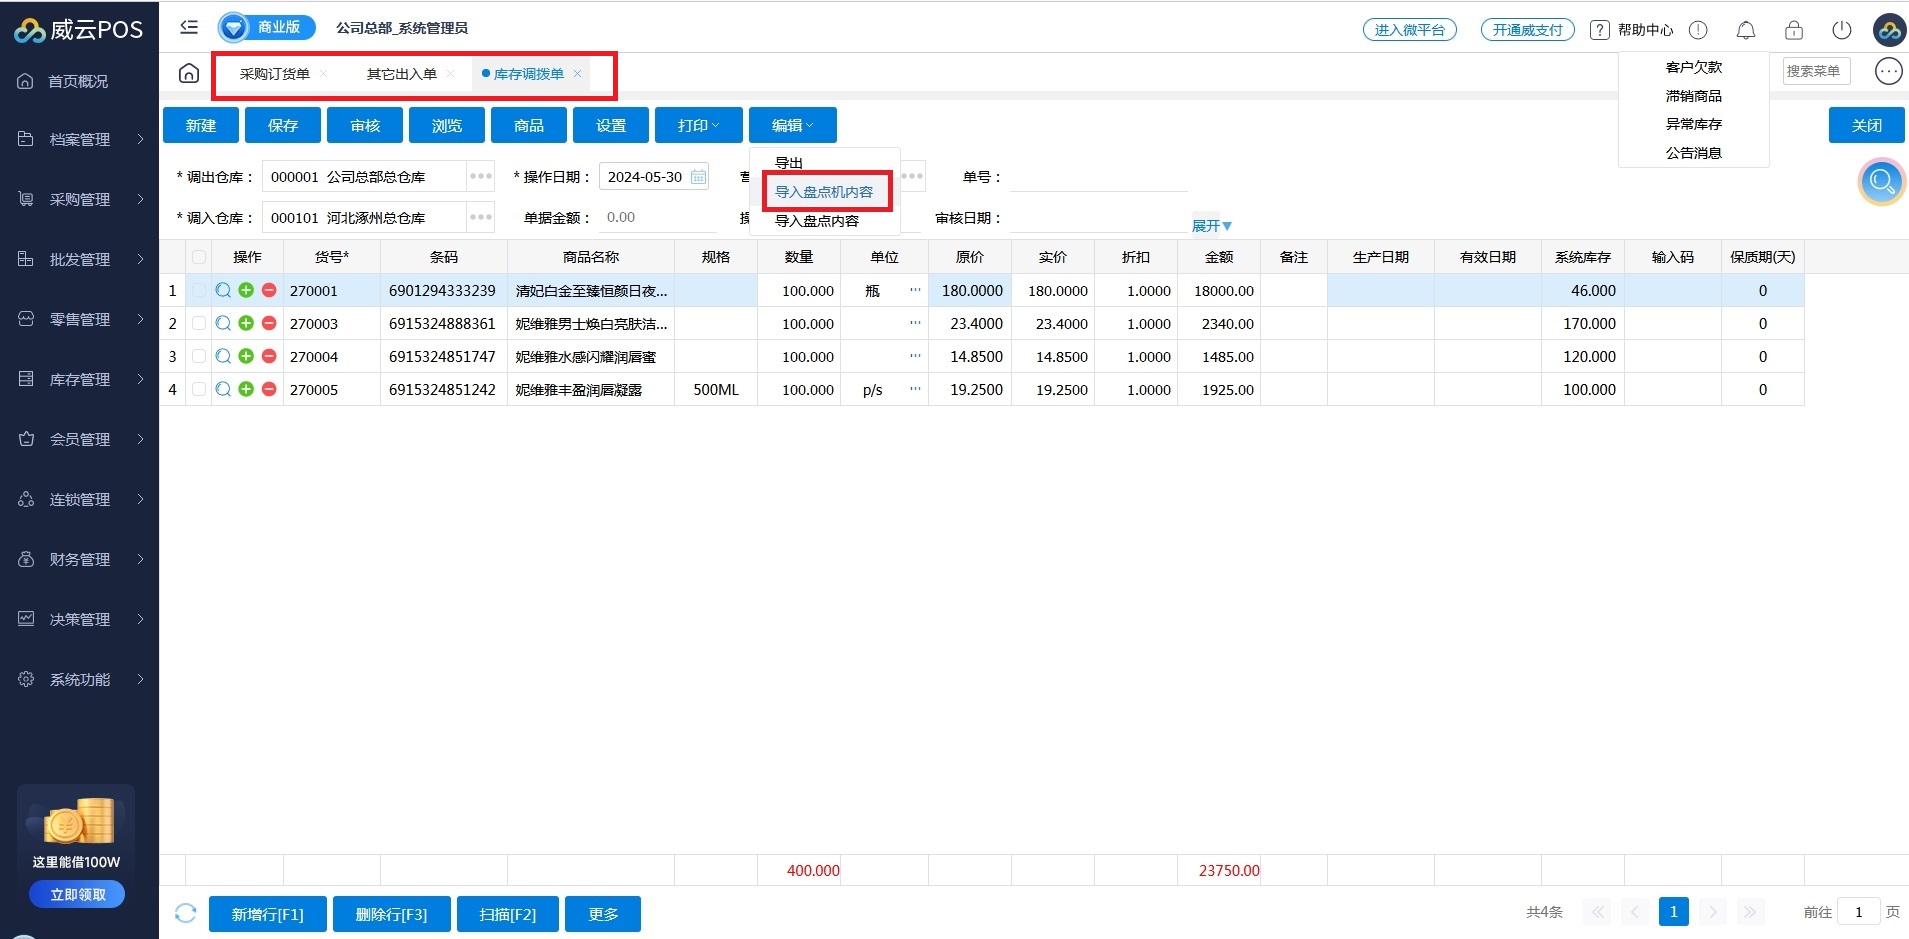The width and height of the screenshot is (1909, 939).
Task: Expand 库存管理 in the sidebar
Action: (x=80, y=379)
